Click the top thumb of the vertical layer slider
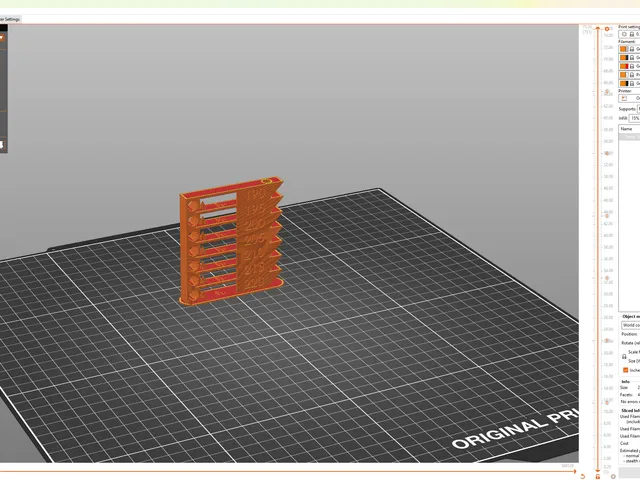Screen dimensions: 640x480 [x=598, y=28]
